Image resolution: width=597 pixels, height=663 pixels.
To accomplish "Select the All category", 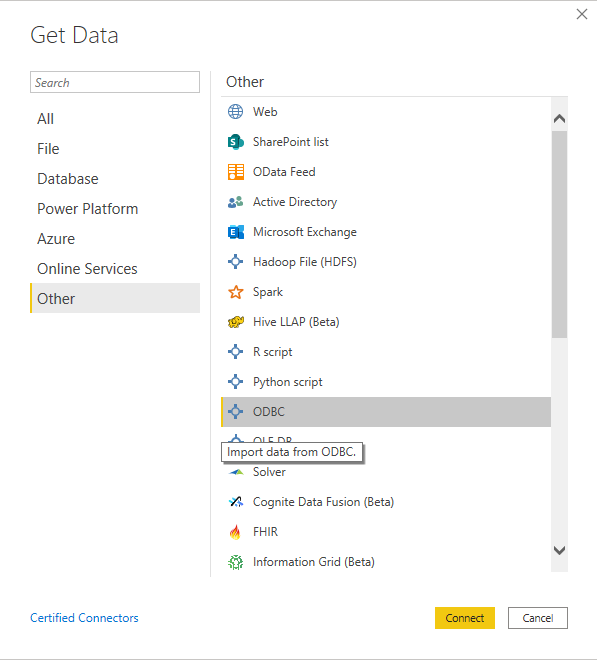I will click(115, 119).
